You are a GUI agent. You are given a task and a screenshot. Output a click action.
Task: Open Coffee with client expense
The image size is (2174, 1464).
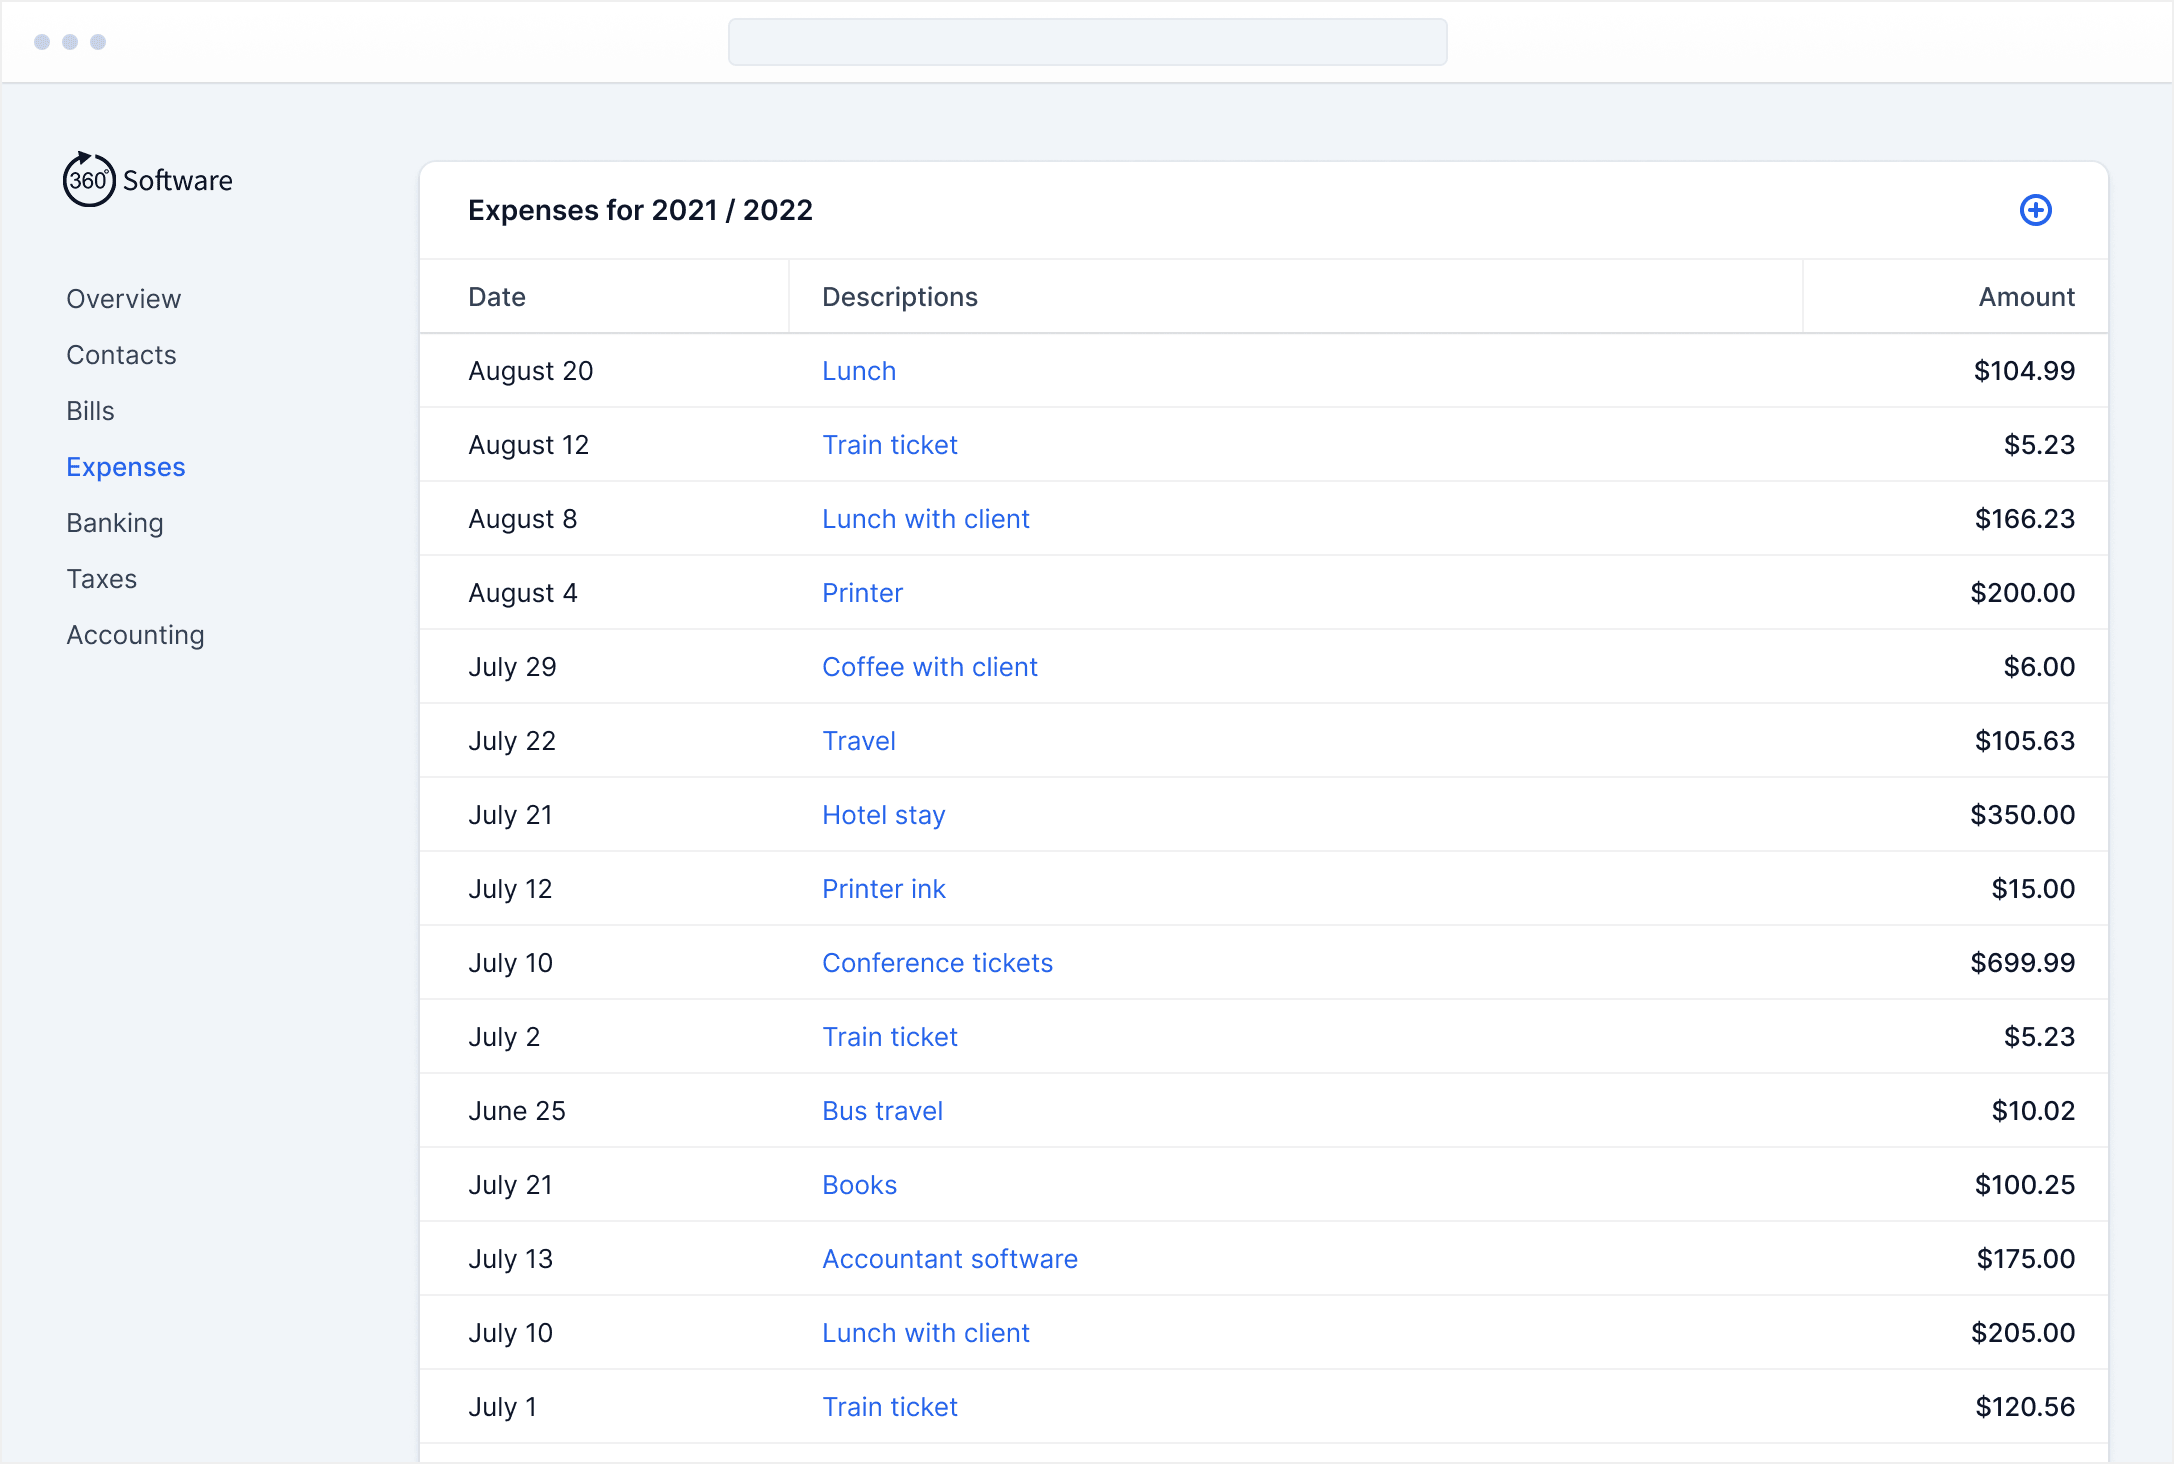click(929, 667)
